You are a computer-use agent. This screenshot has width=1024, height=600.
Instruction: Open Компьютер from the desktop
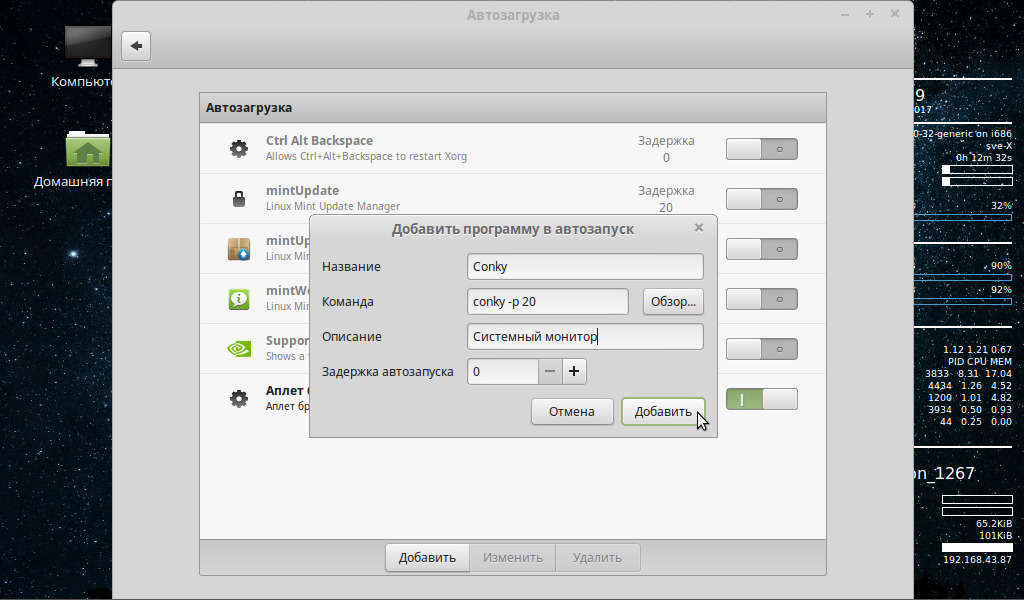(88, 45)
